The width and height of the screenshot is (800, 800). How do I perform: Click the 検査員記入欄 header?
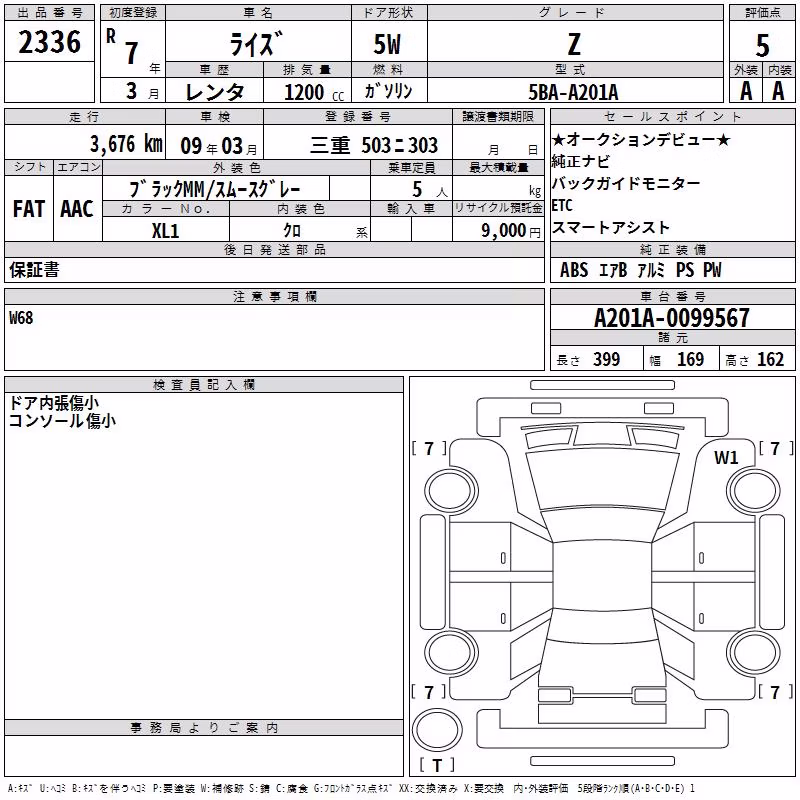click(x=204, y=385)
